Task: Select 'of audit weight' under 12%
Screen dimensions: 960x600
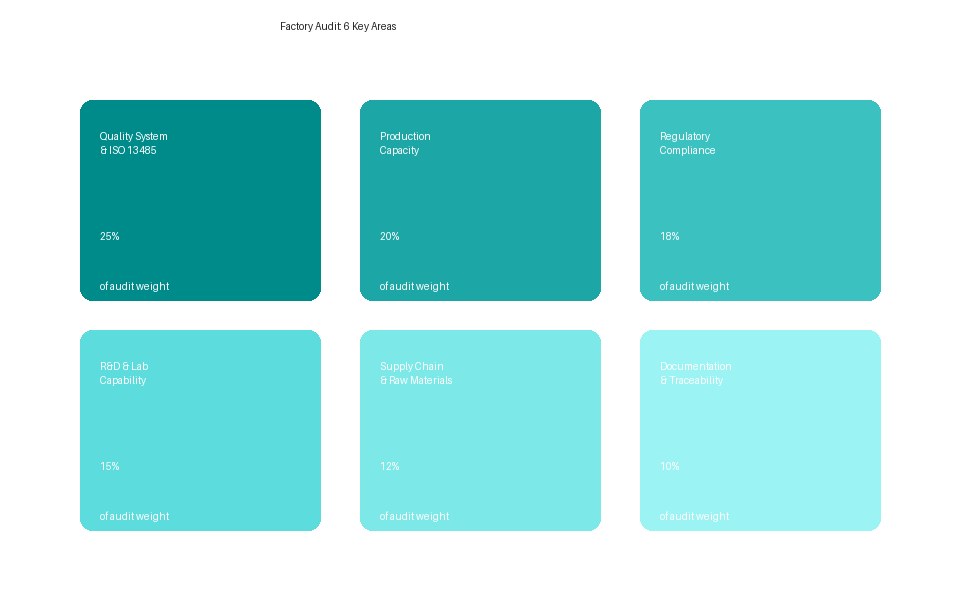Action: [414, 517]
